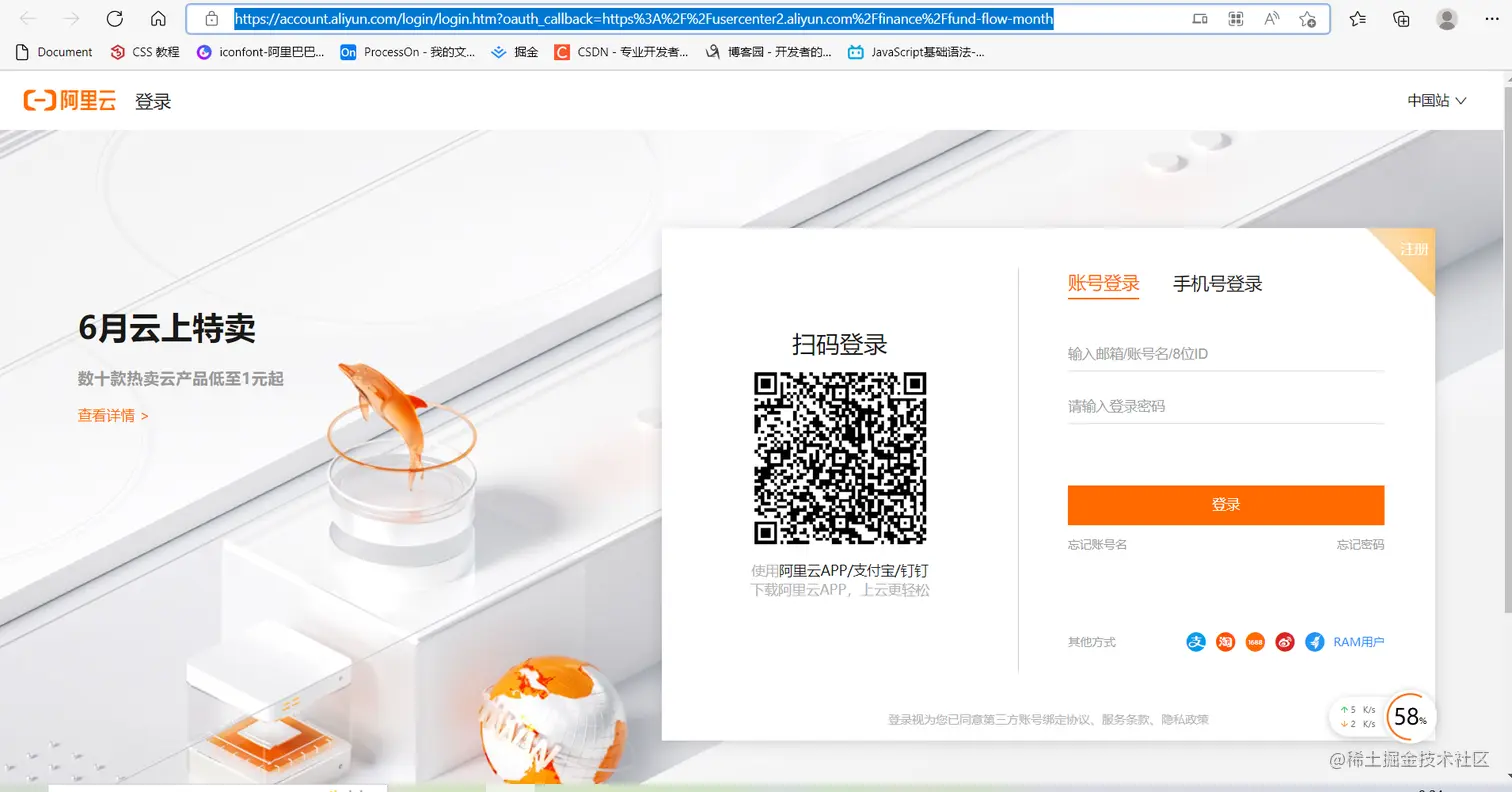Switch to the 账号登录 tab

coord(1103,283)
